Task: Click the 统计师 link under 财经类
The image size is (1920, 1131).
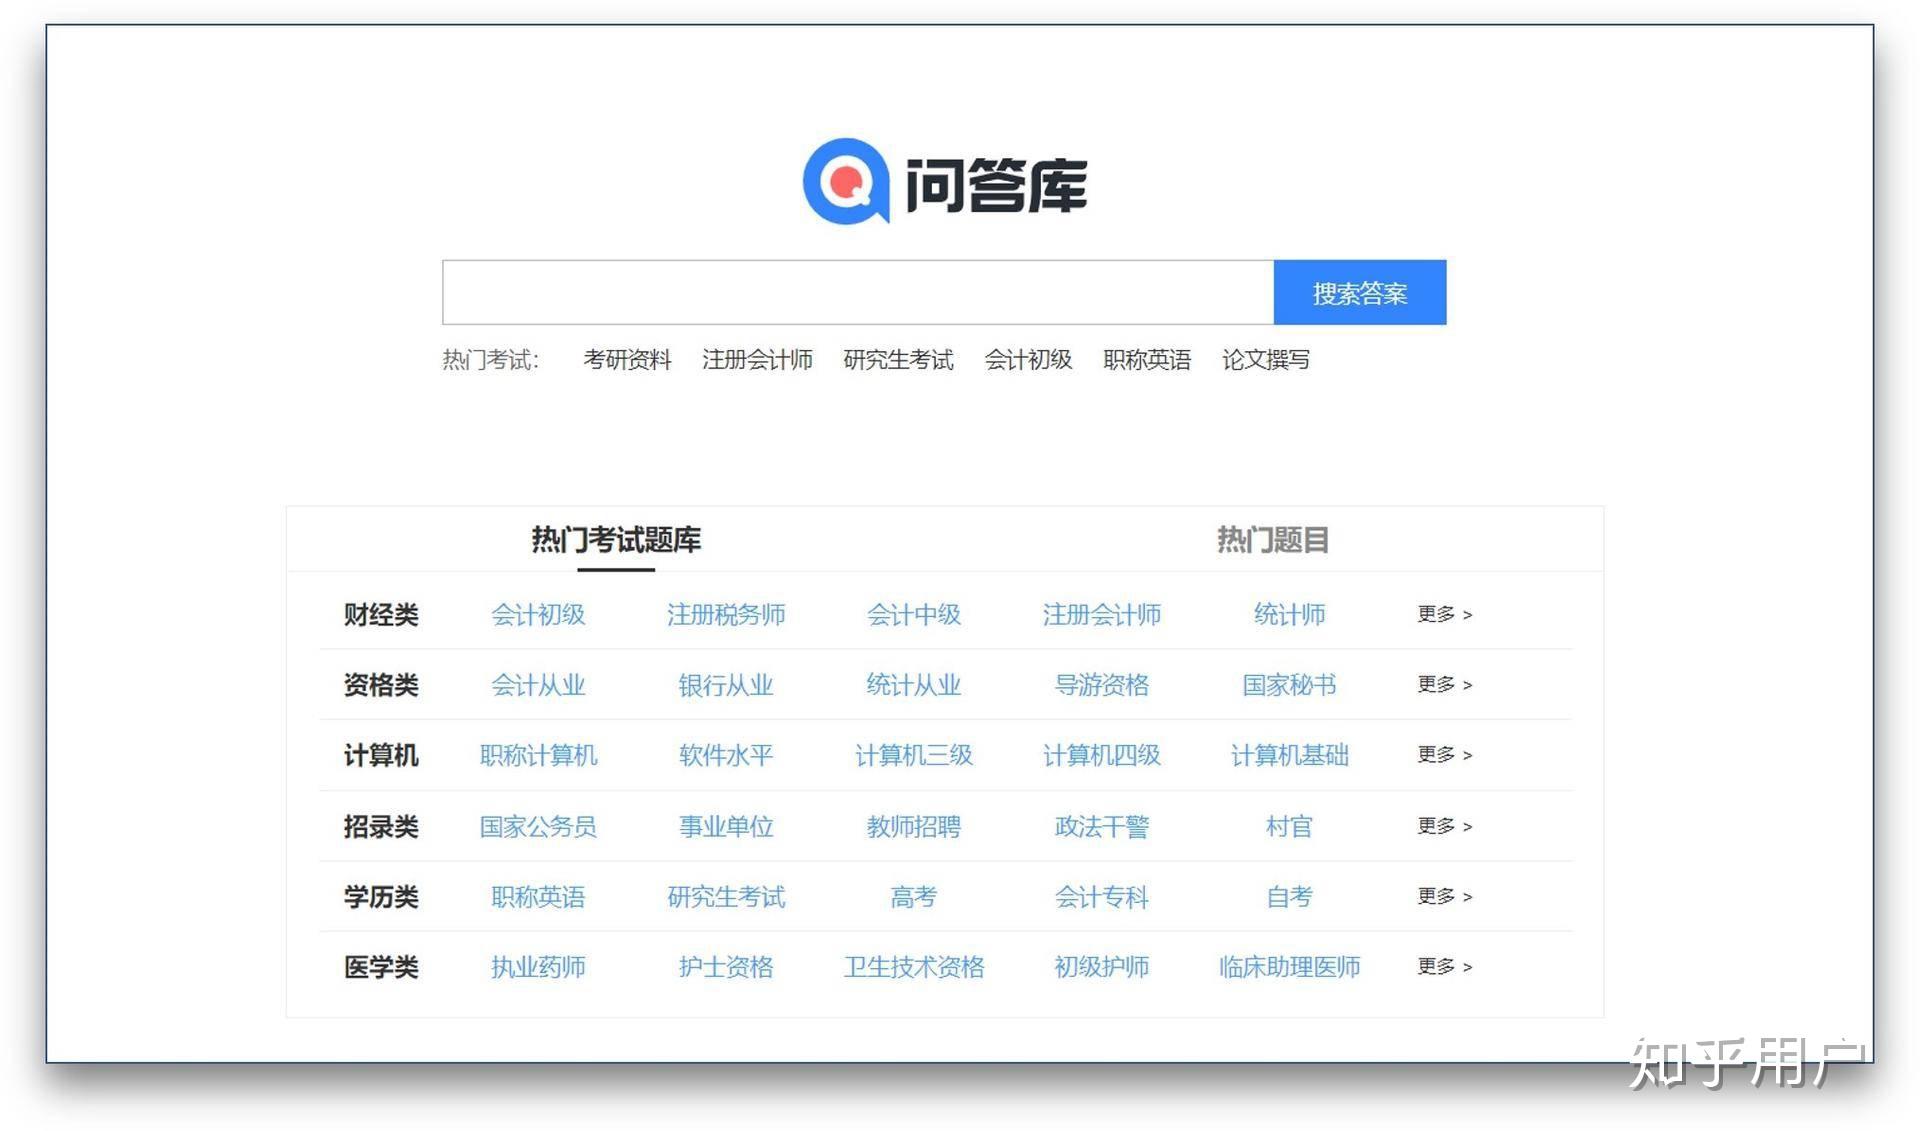Action: (1288, 615)
